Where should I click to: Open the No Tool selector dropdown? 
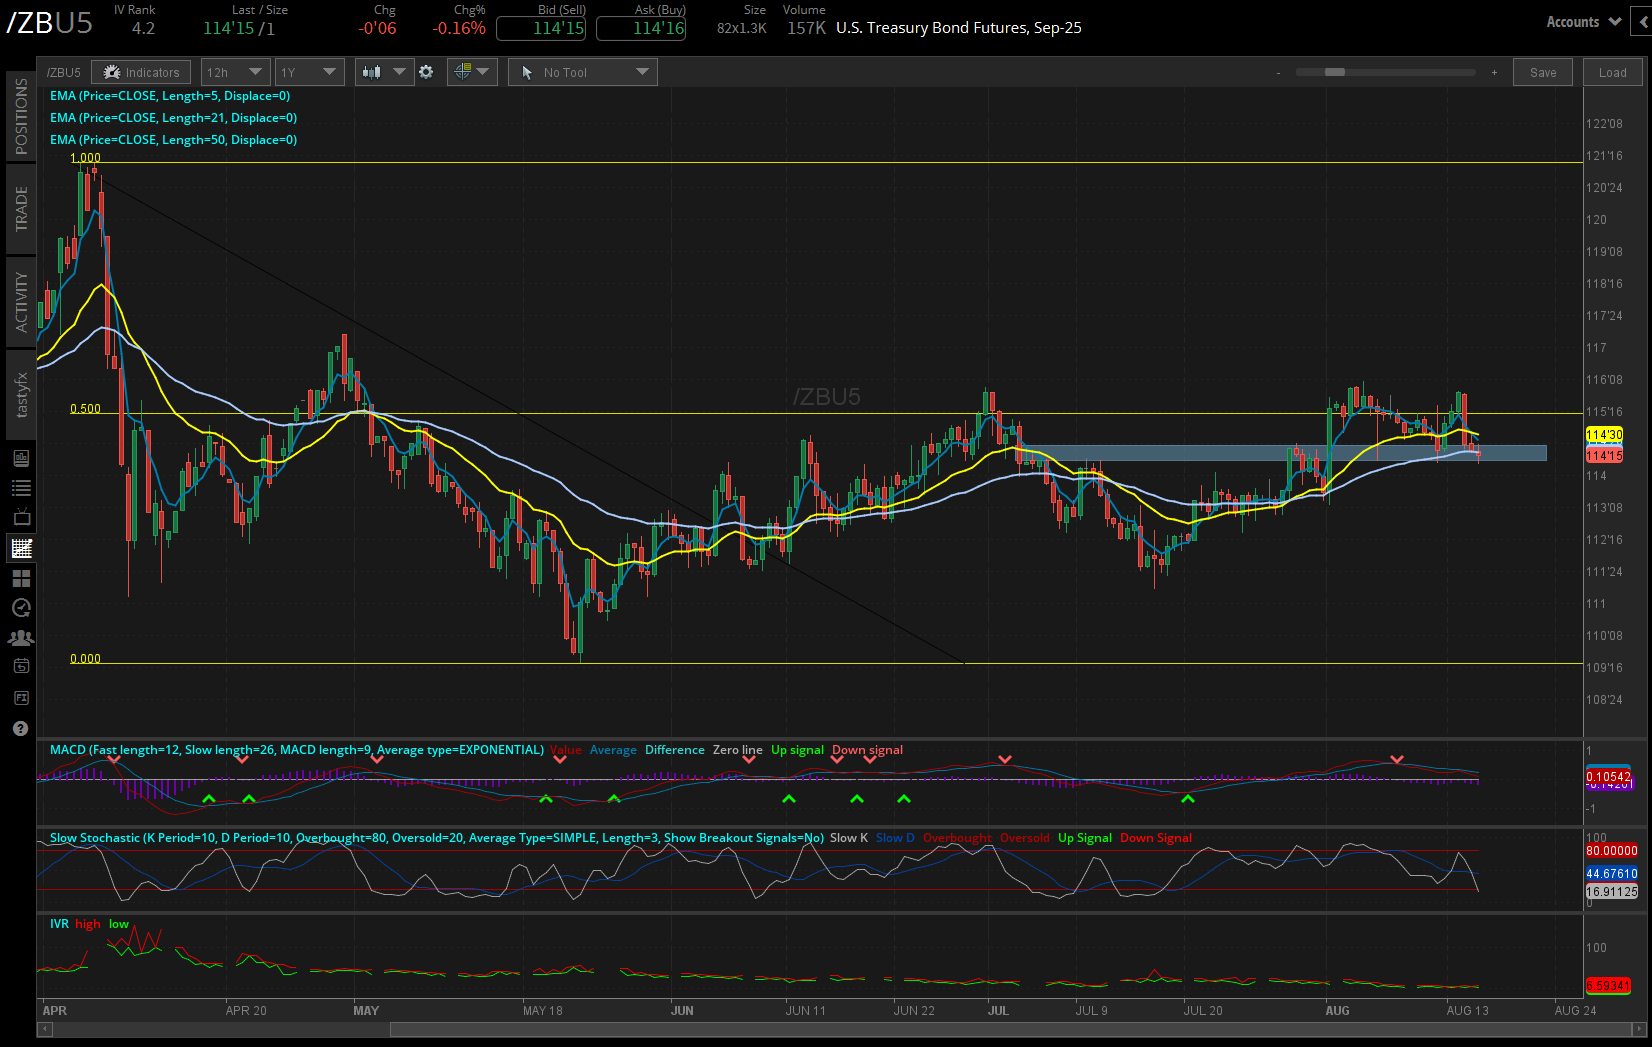(582, 71)
